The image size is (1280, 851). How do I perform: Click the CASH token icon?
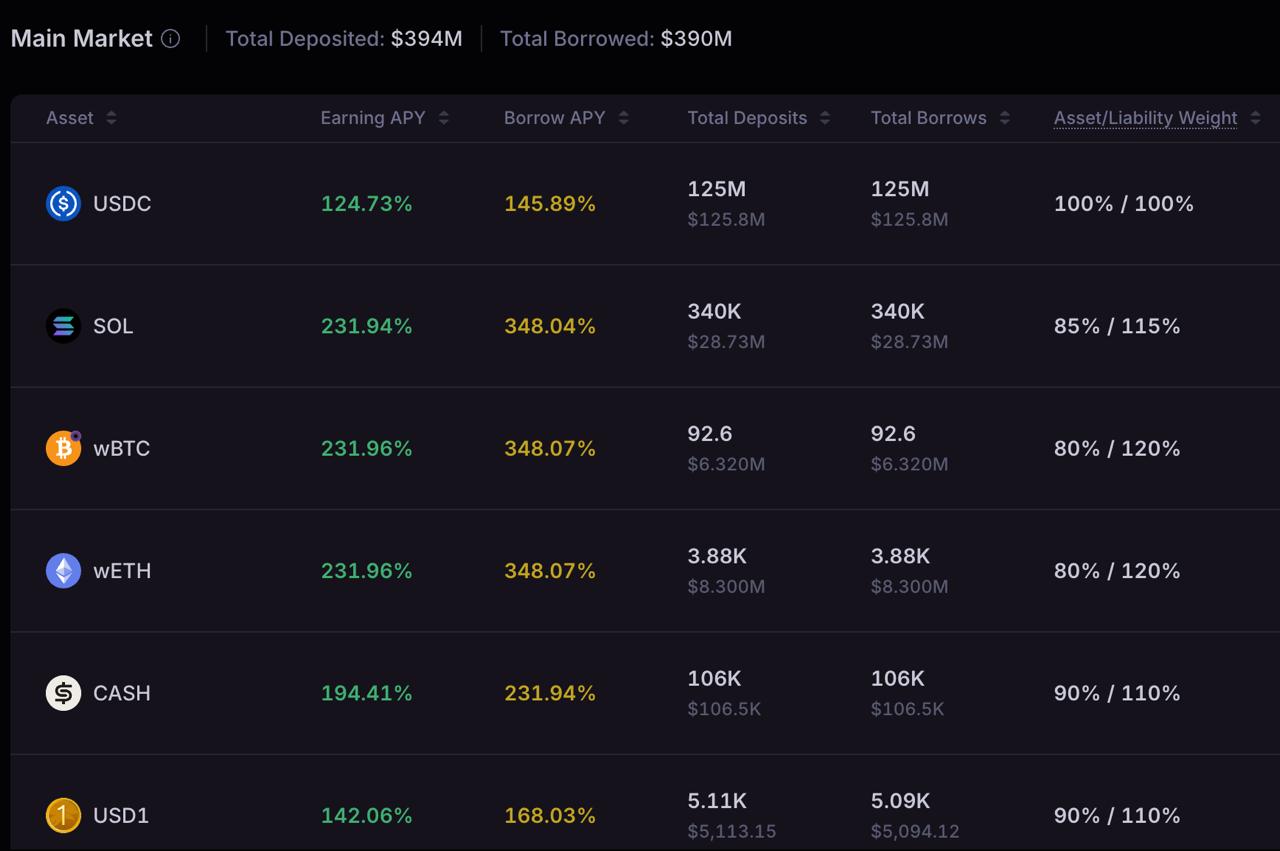[63, 693]
